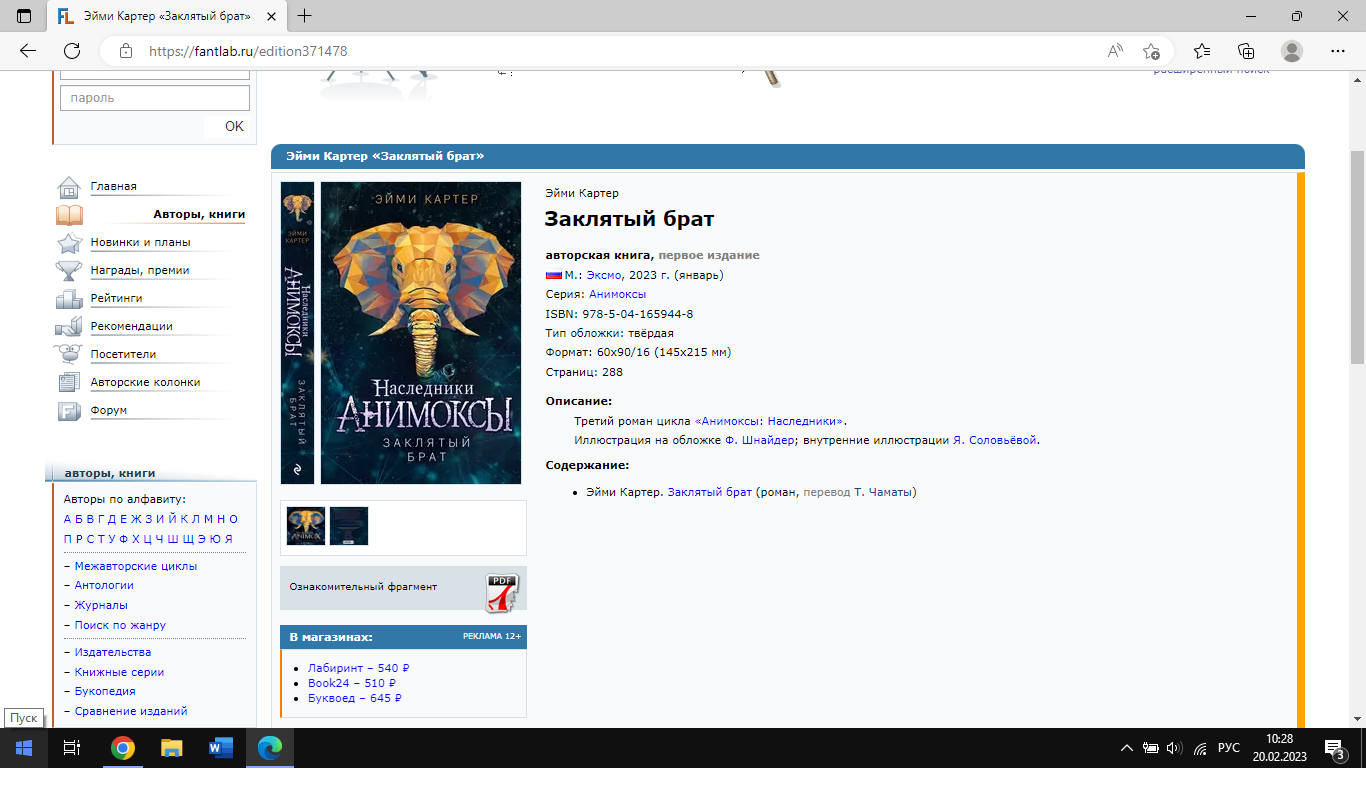Open Главная menu item
This screenshot has width=1366, height=800.
[x=113, y=187]
